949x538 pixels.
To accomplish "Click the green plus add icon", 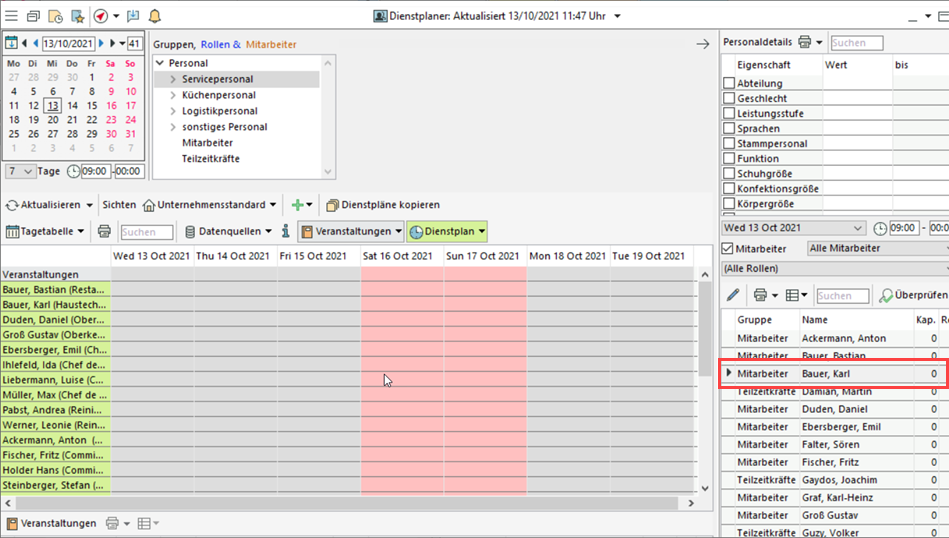I will coord(297,205).
